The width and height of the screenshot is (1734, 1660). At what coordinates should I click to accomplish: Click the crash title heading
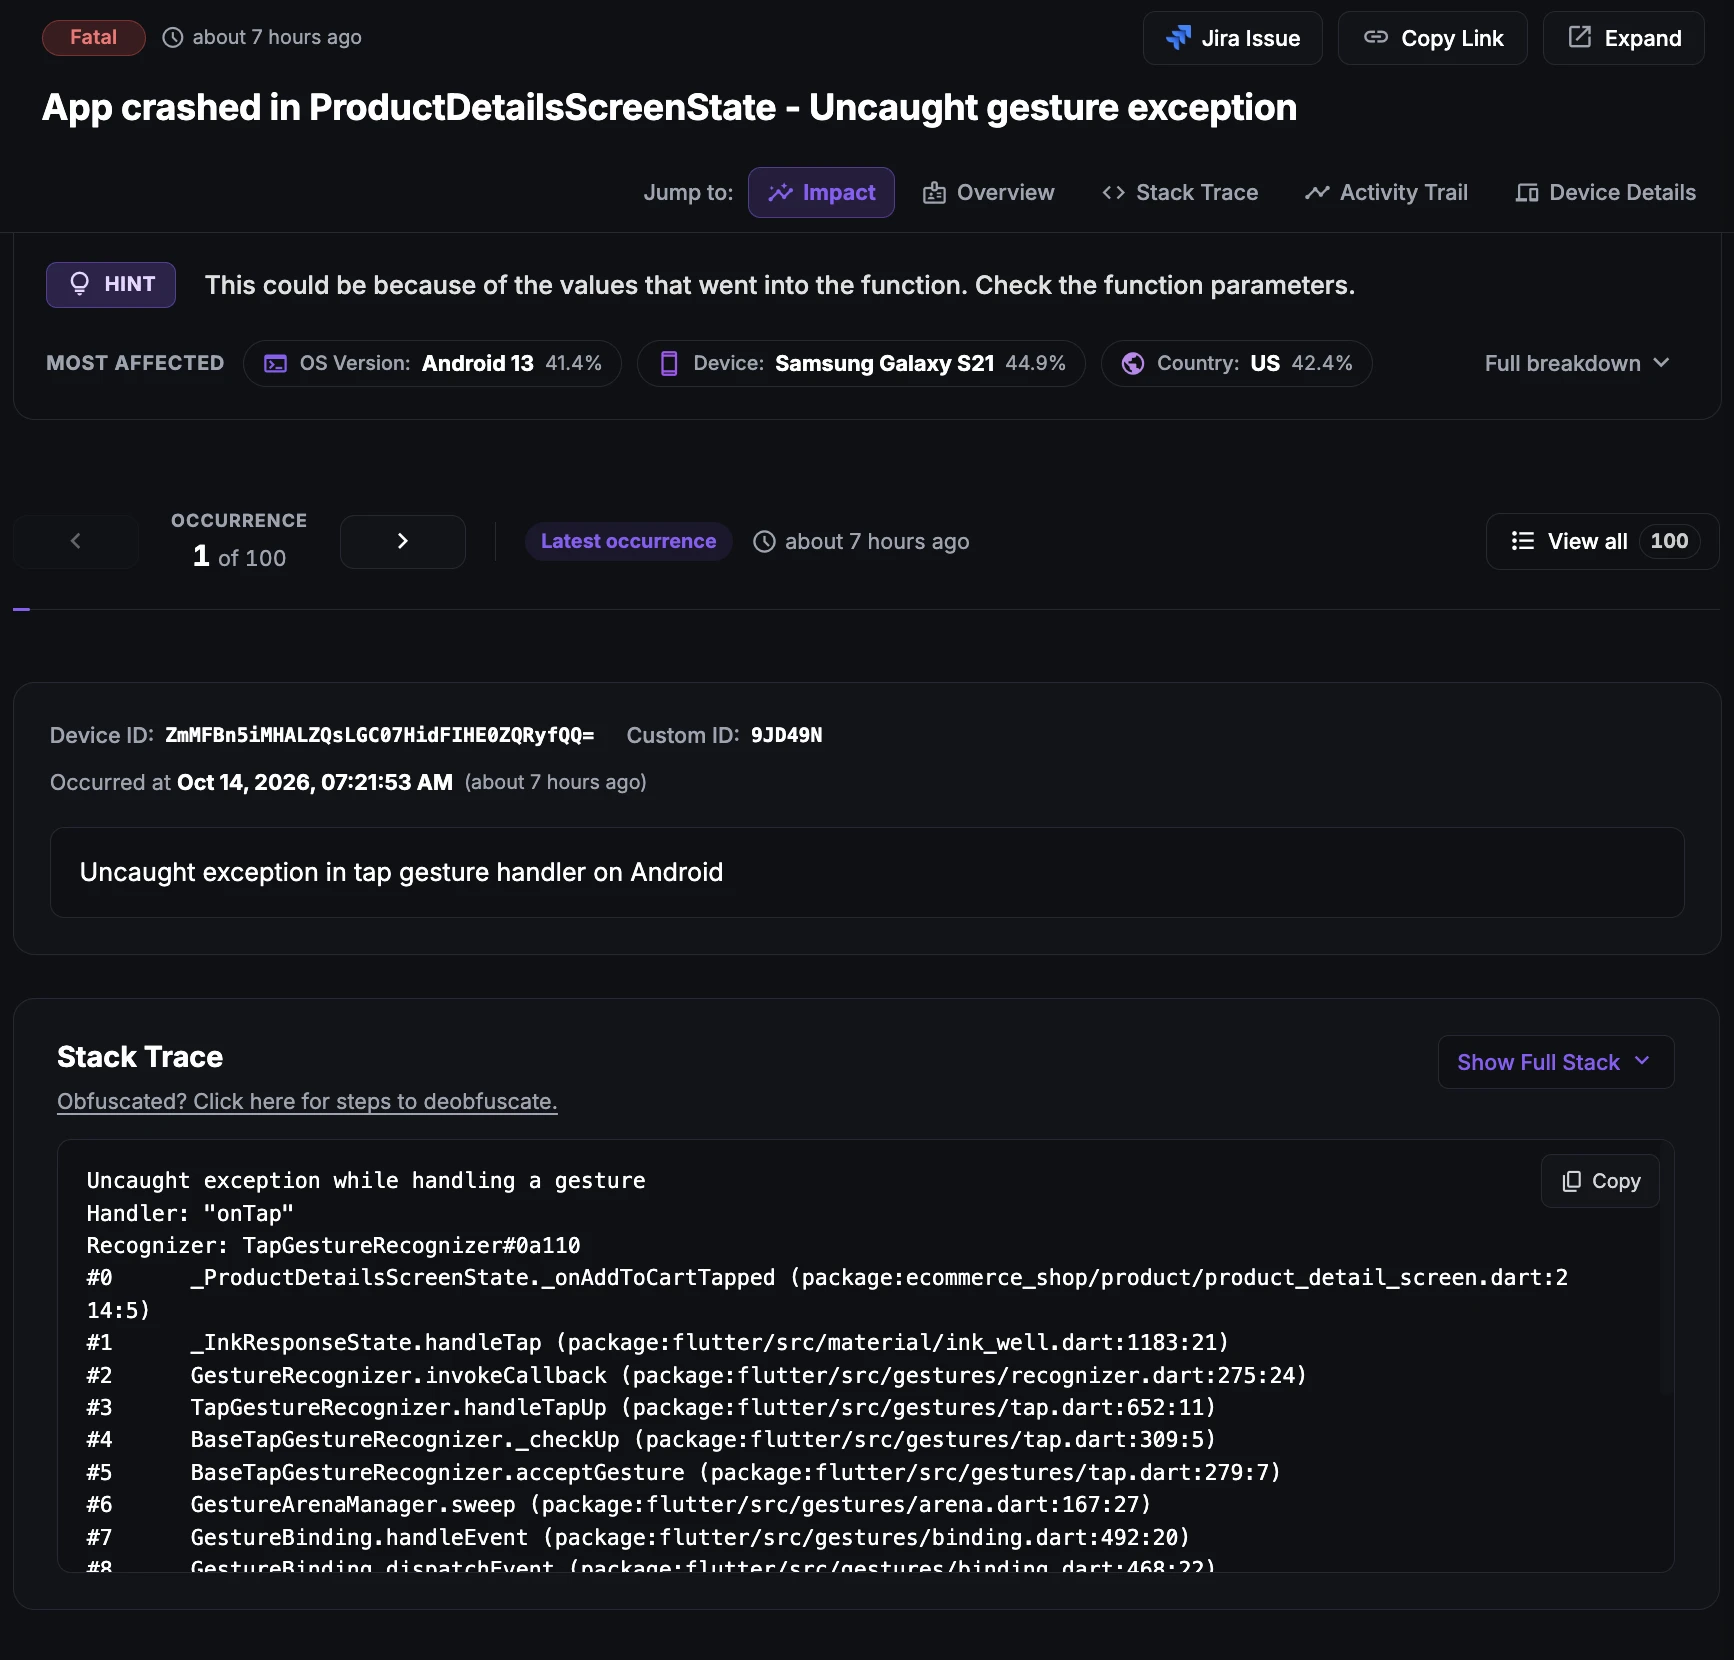(669, 107)
